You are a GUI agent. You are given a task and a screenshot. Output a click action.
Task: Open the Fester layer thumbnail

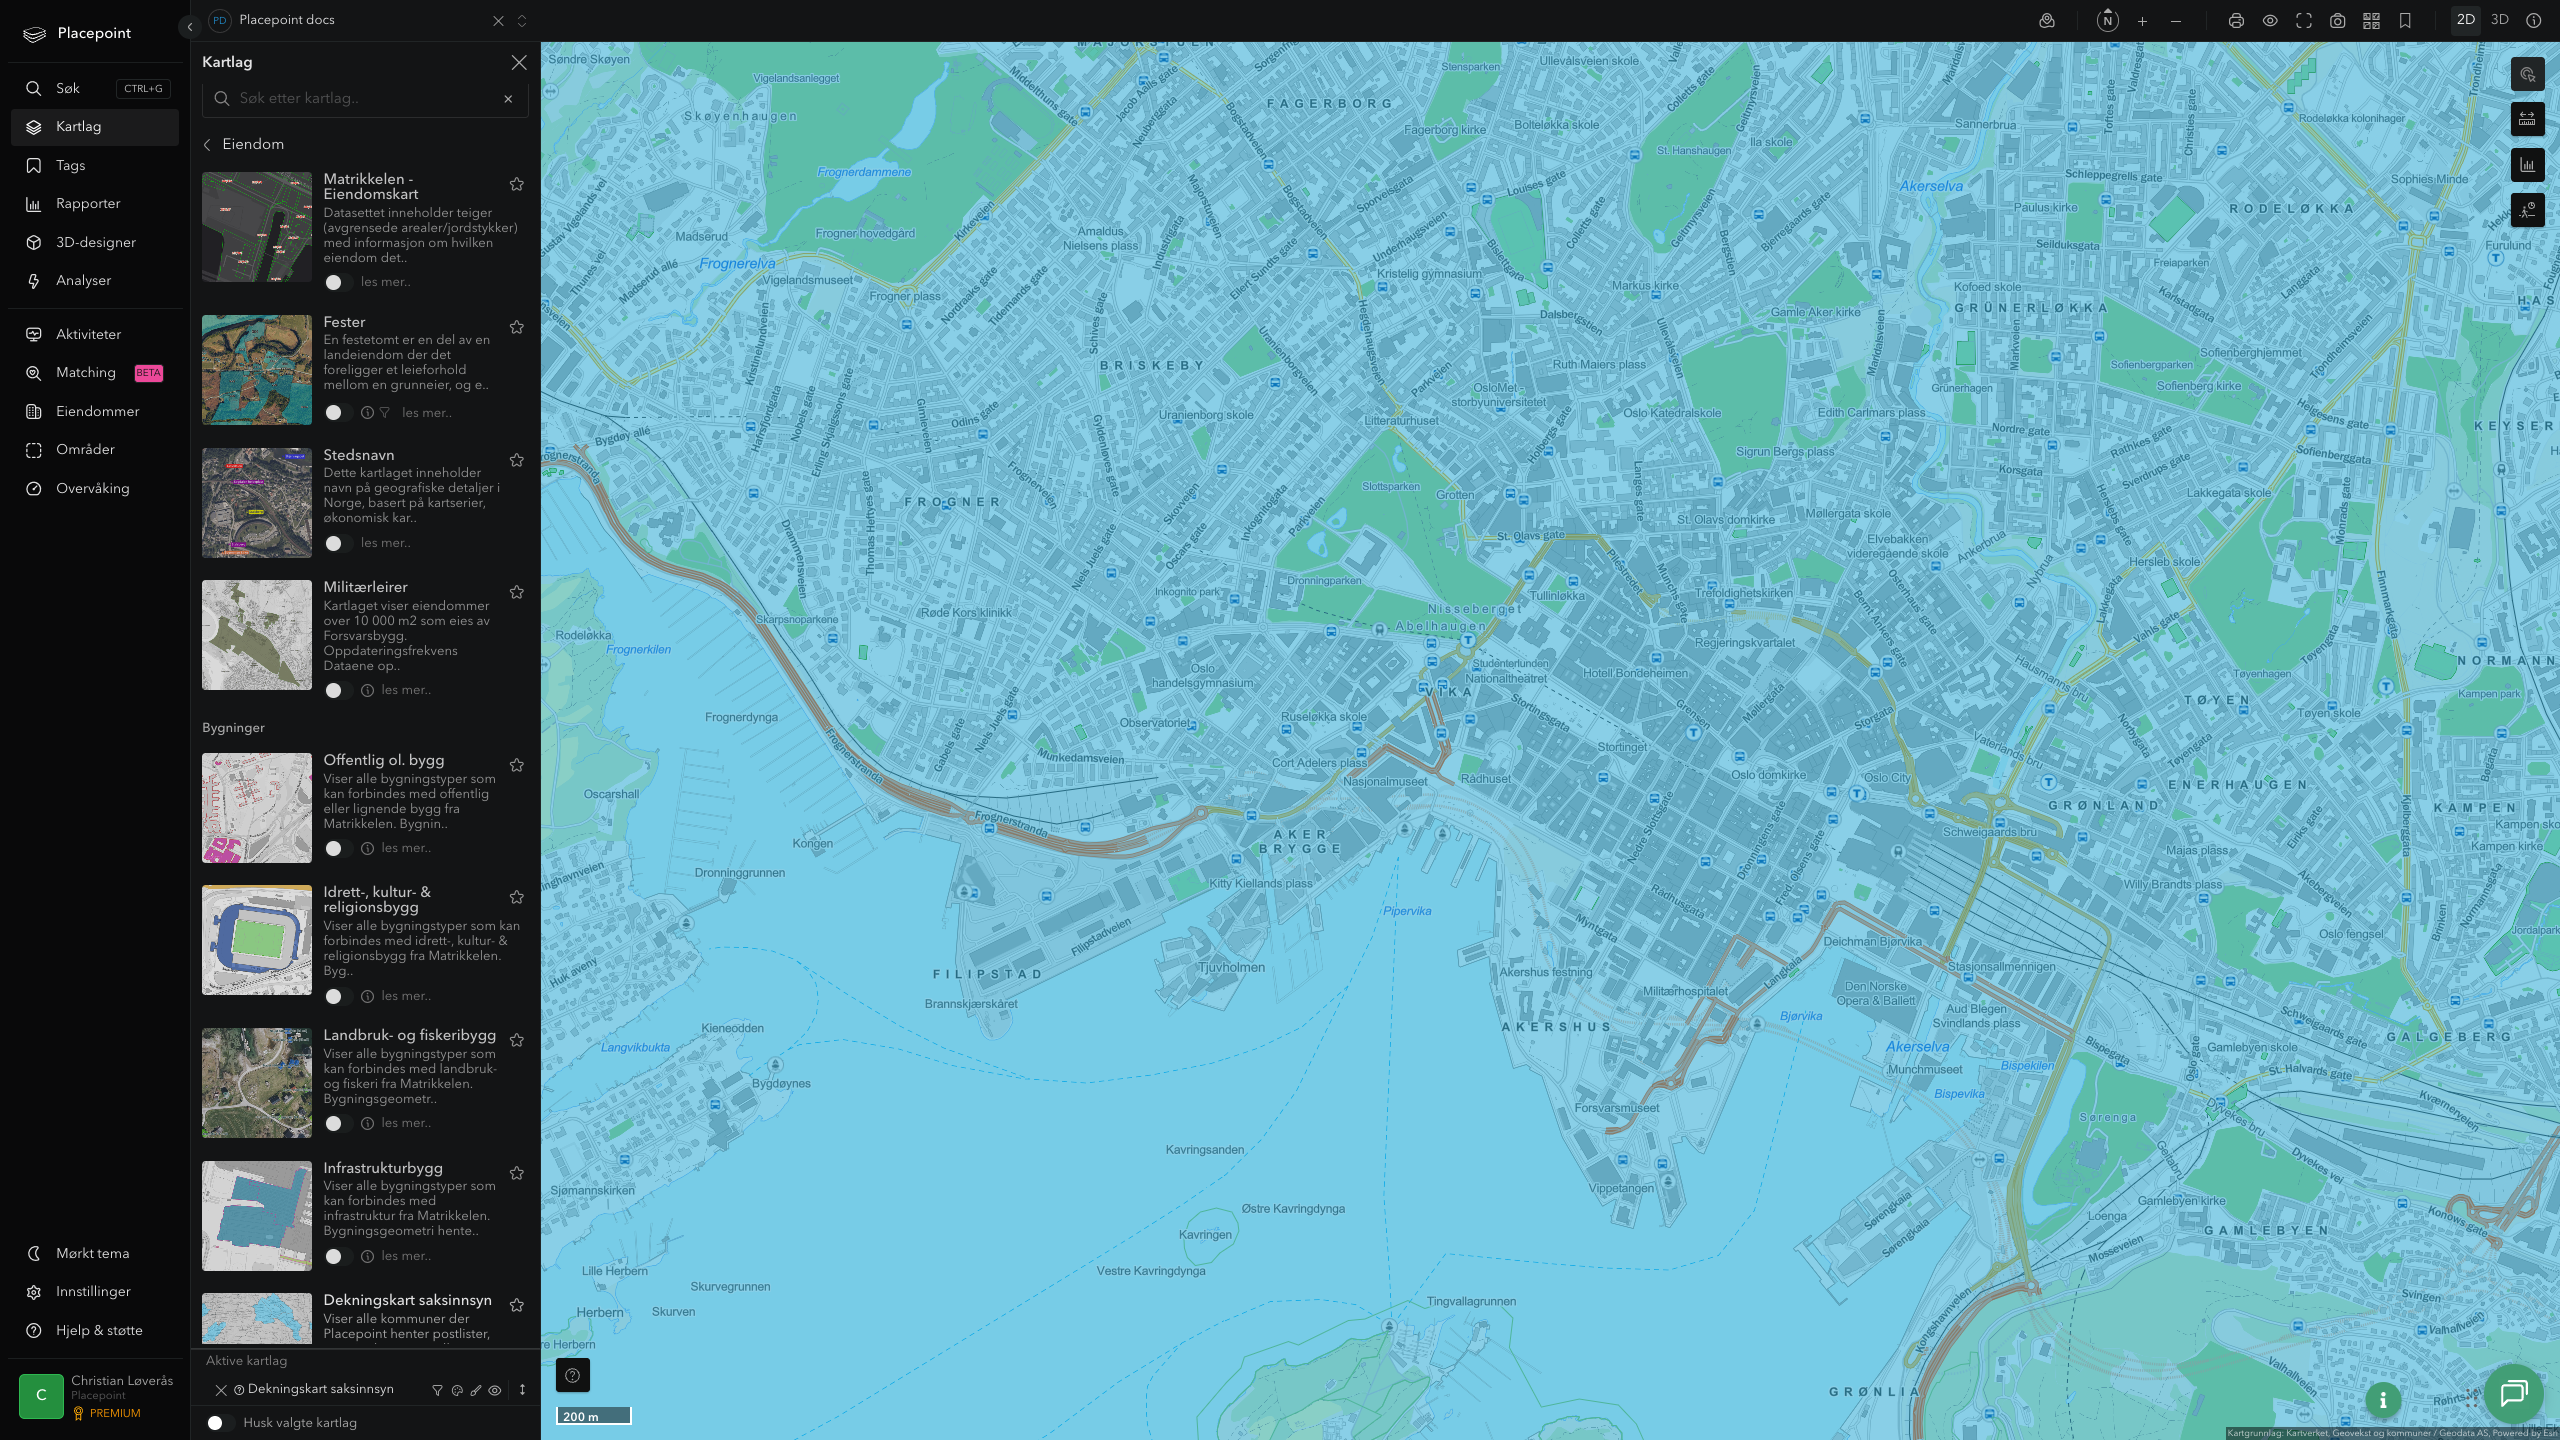(x=257, y=370)
